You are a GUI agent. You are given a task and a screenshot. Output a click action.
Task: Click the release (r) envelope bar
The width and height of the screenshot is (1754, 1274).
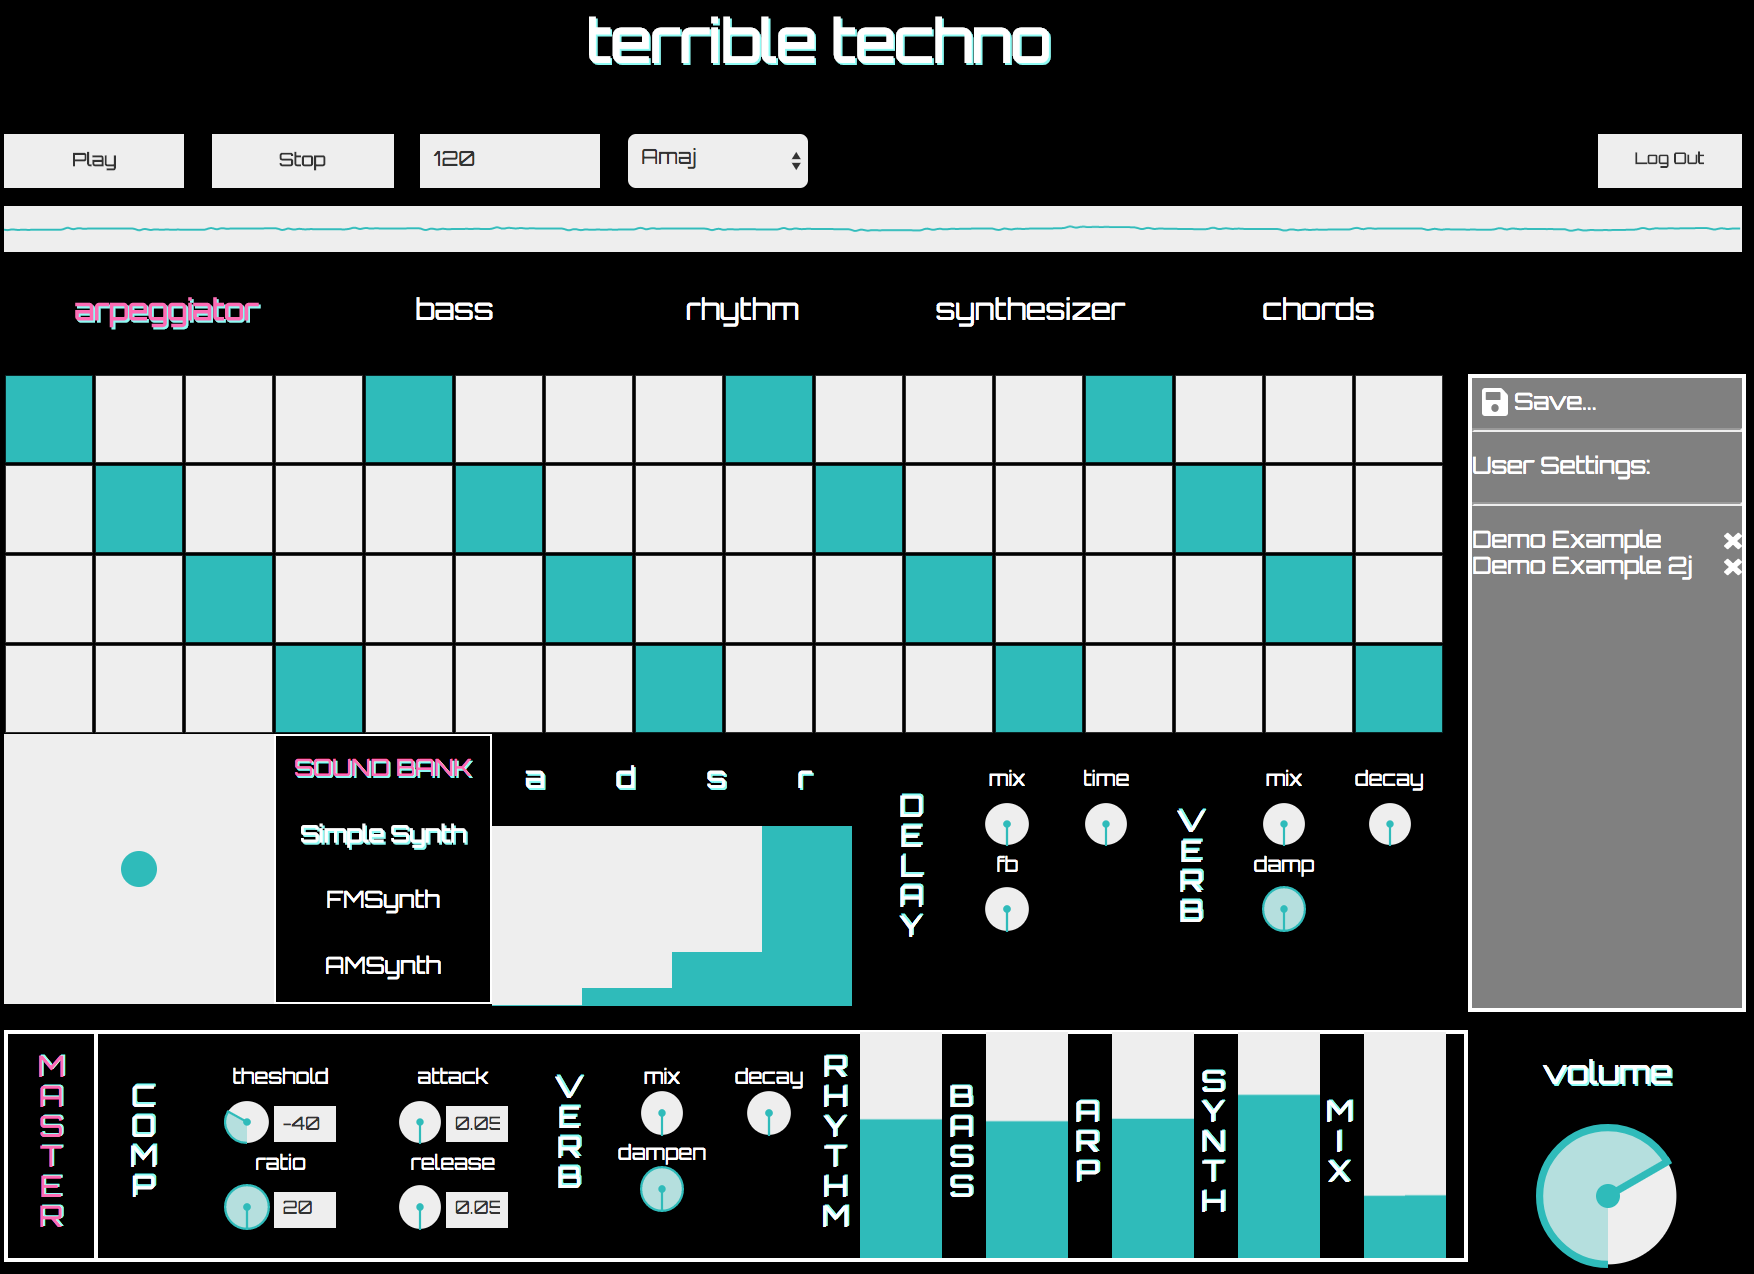click(x=807, y=915)
